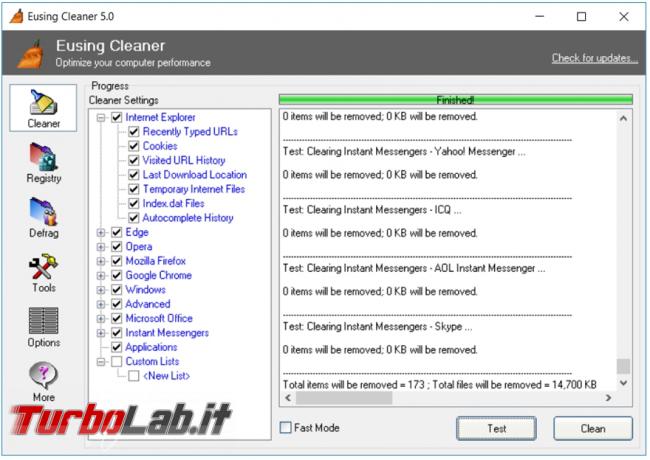Select the Internet Explorer tree label
This screenshot has width=650, height=460.
pyautogui.click(x=160, y=117)
